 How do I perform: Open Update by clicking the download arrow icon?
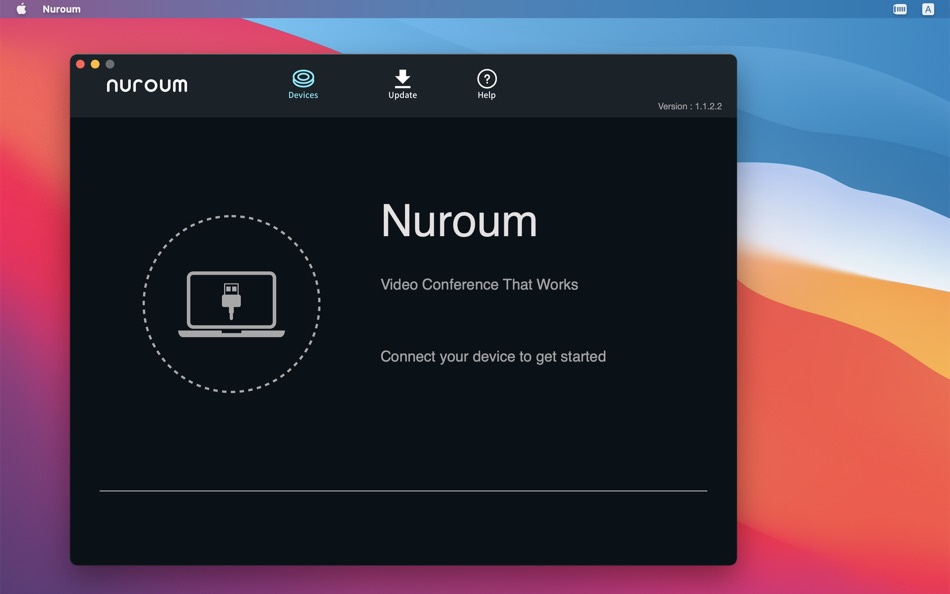(402, 77)
